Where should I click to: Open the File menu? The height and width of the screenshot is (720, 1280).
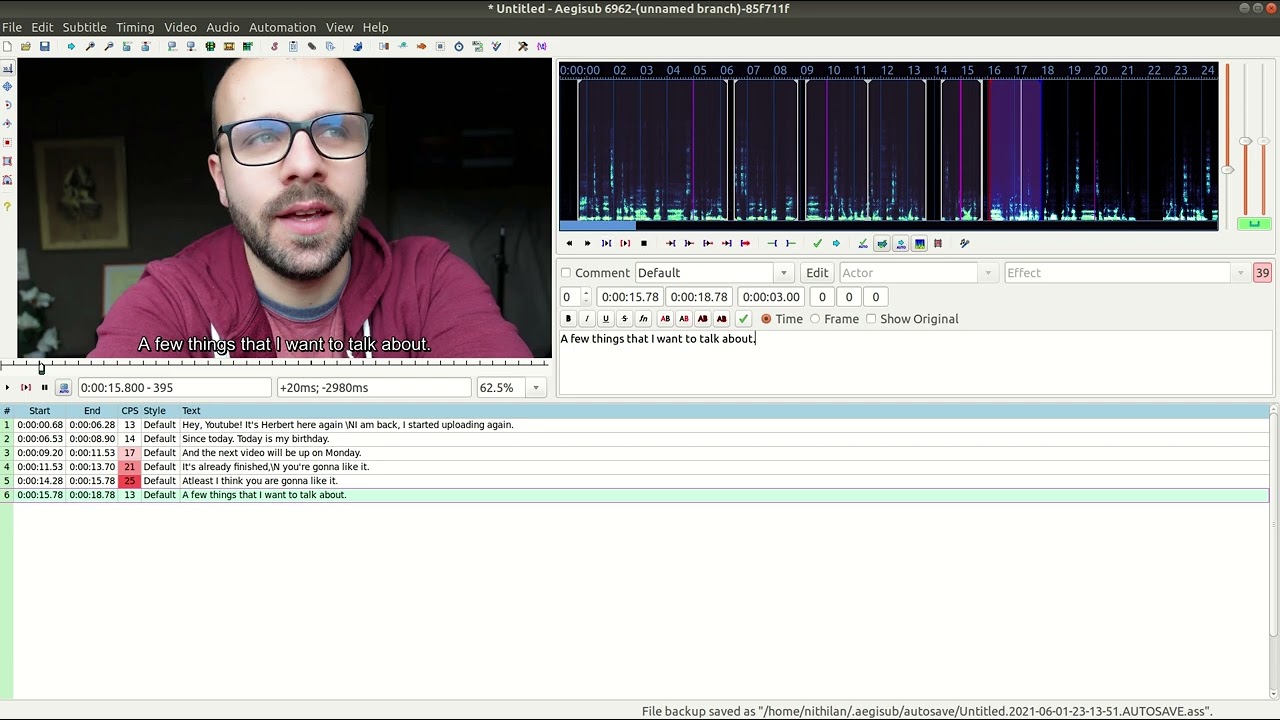pyautogui.click(x=12, y=27)
